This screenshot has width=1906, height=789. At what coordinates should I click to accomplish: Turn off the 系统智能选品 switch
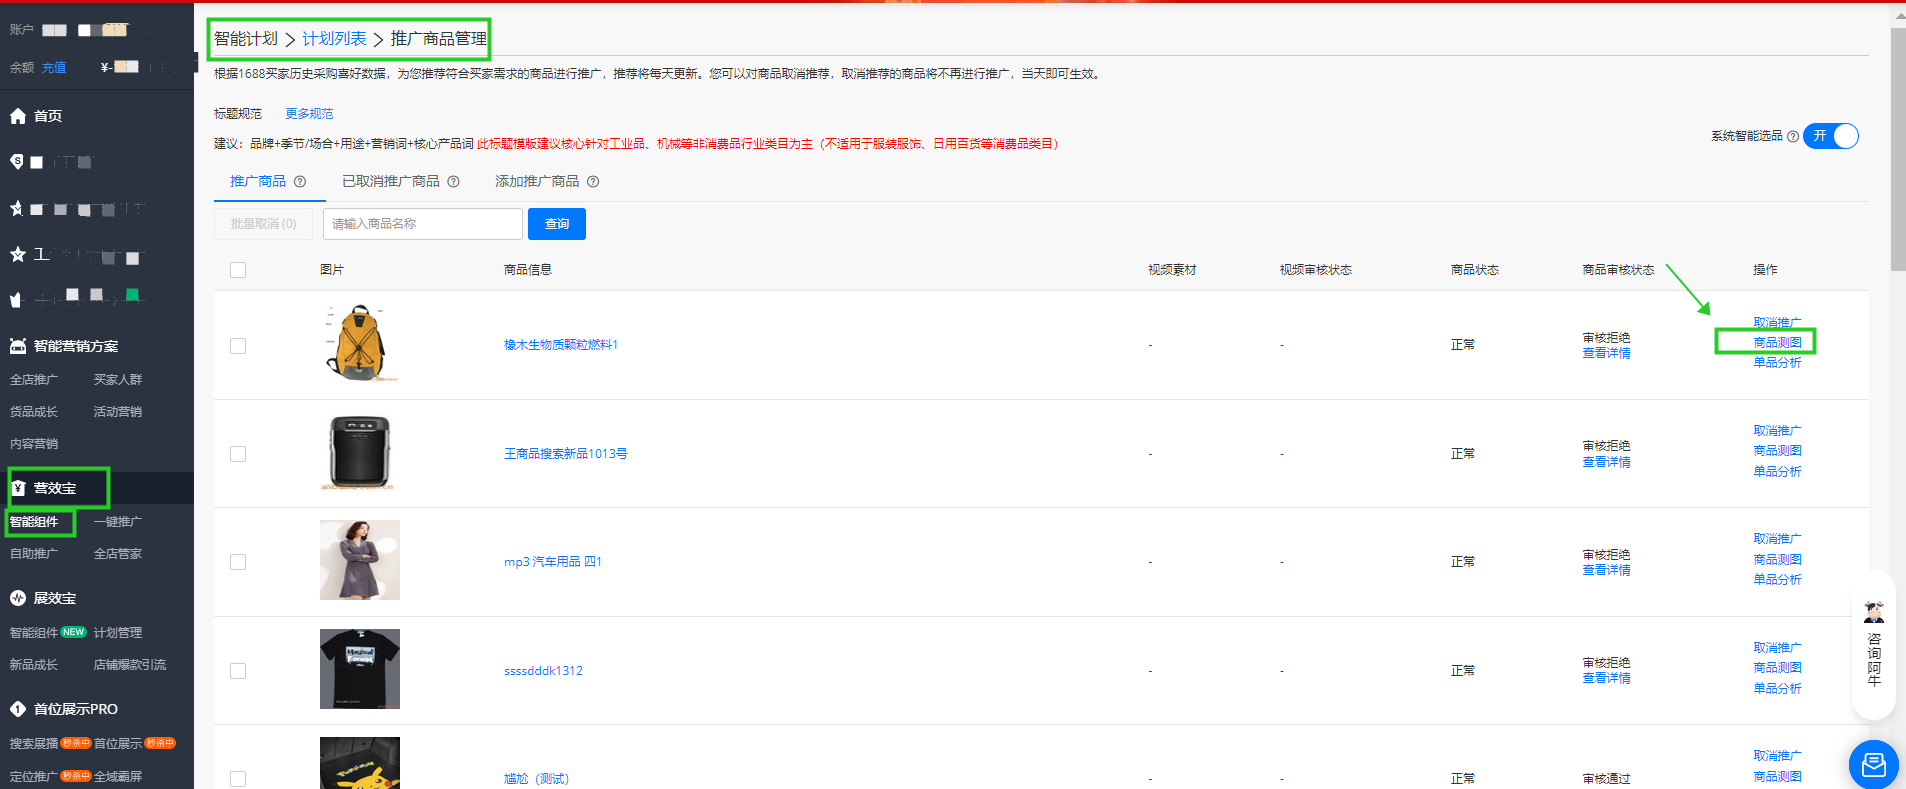click(x=1831, y=136)
